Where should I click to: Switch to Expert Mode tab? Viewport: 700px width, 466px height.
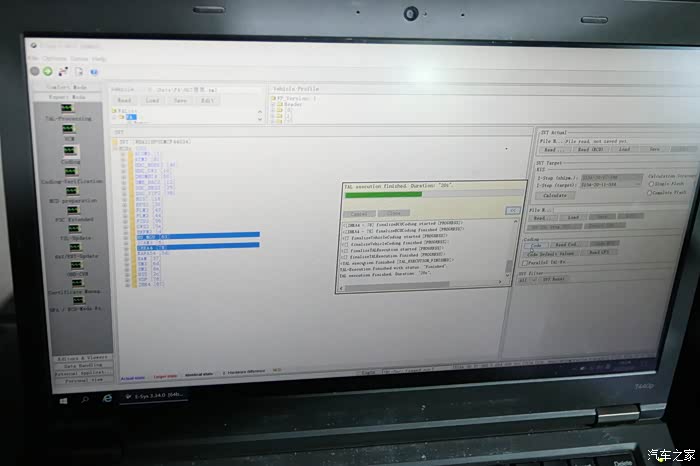(67, 97)
